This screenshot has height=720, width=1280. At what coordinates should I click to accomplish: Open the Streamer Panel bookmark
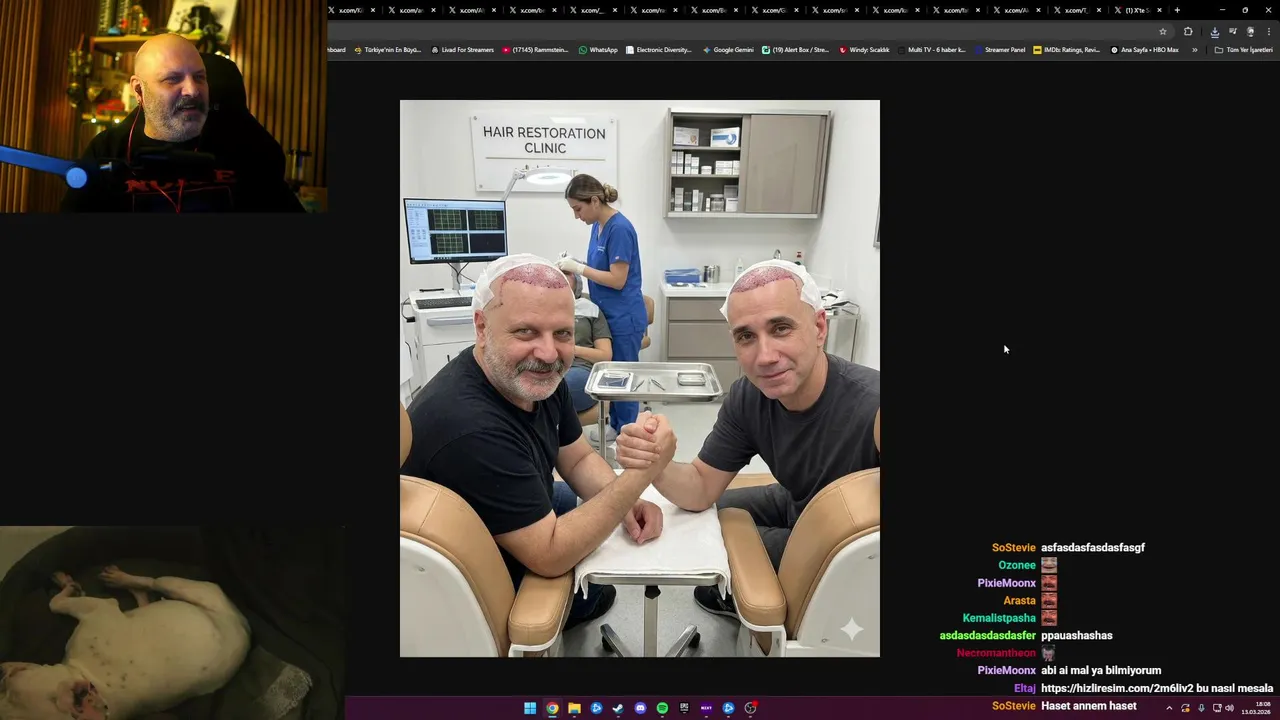[1000, 50]
